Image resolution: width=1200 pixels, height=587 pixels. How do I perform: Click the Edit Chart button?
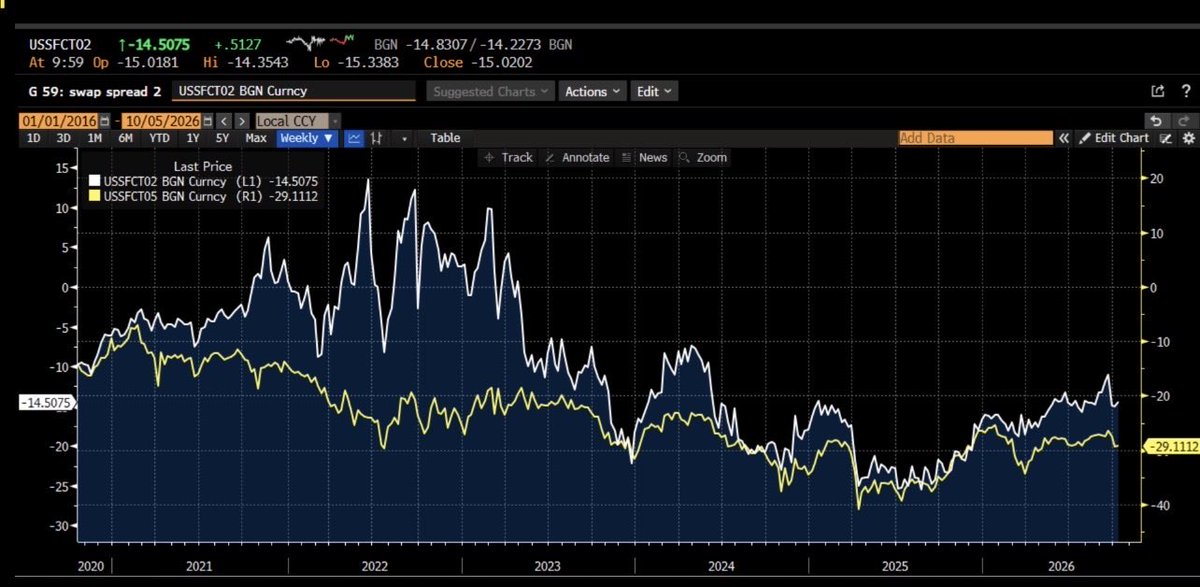tap(1114, 138)
